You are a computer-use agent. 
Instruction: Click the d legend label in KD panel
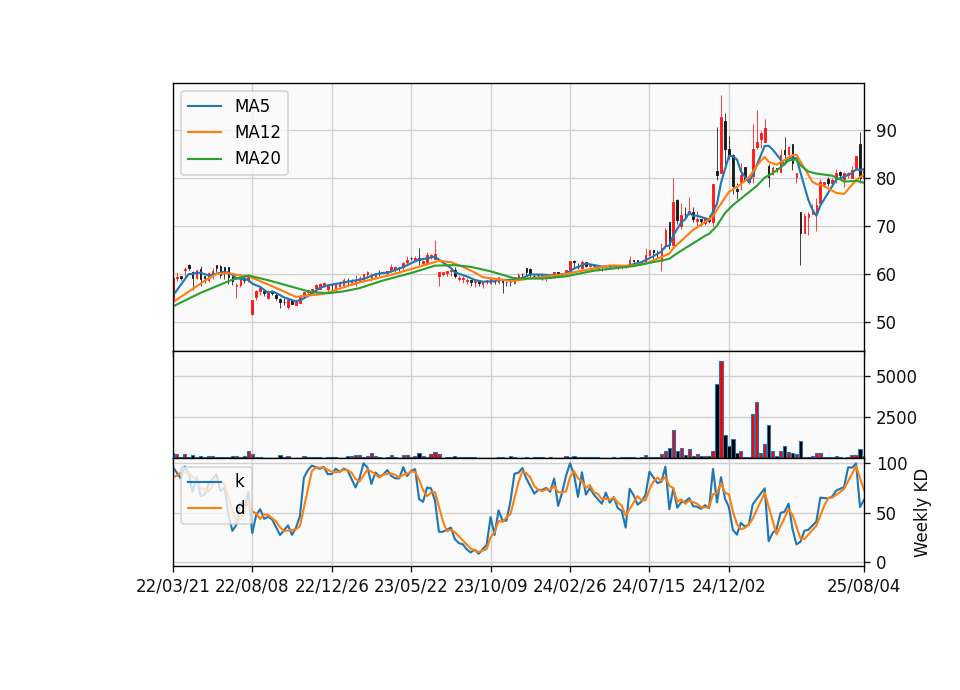(239, 508)
